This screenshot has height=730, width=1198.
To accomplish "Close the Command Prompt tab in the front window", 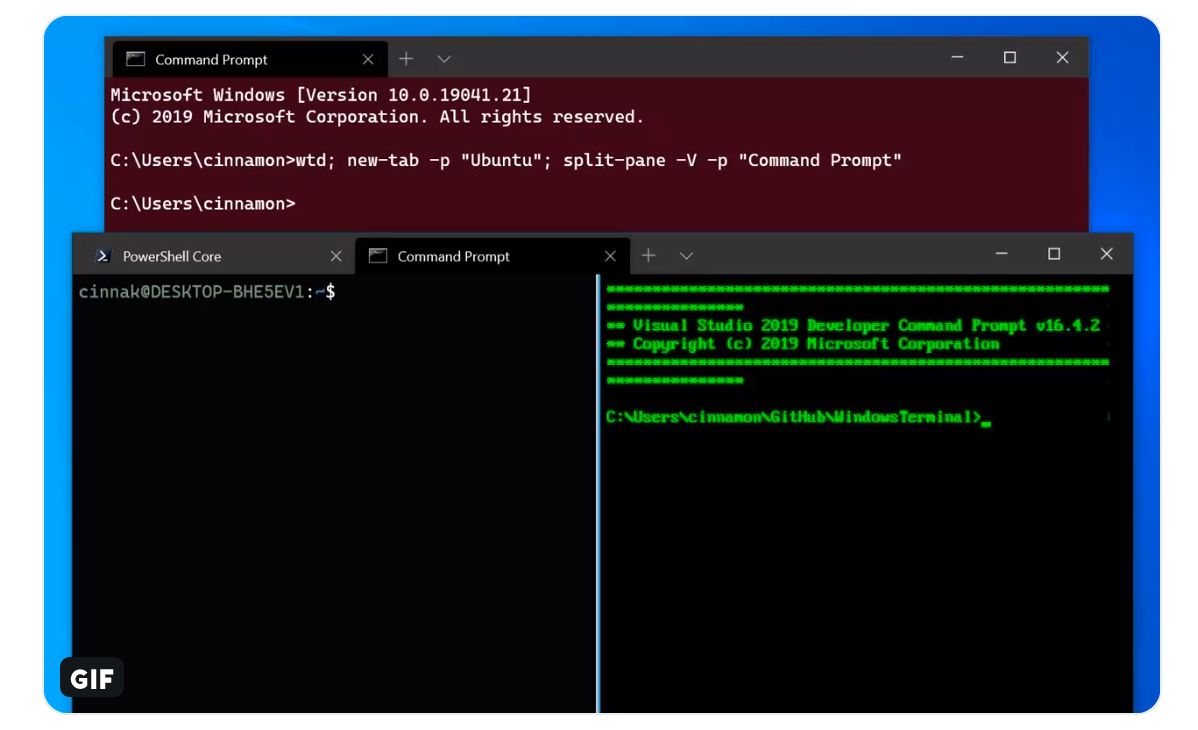I will pyautogui.click(x=610, y=256).
